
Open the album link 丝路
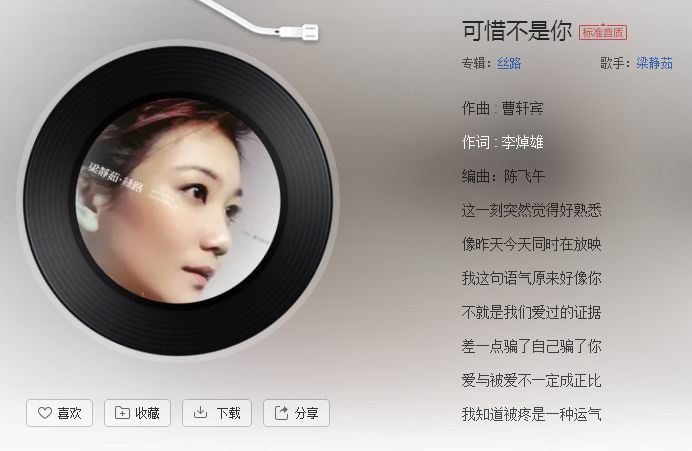tap(509, 63)
